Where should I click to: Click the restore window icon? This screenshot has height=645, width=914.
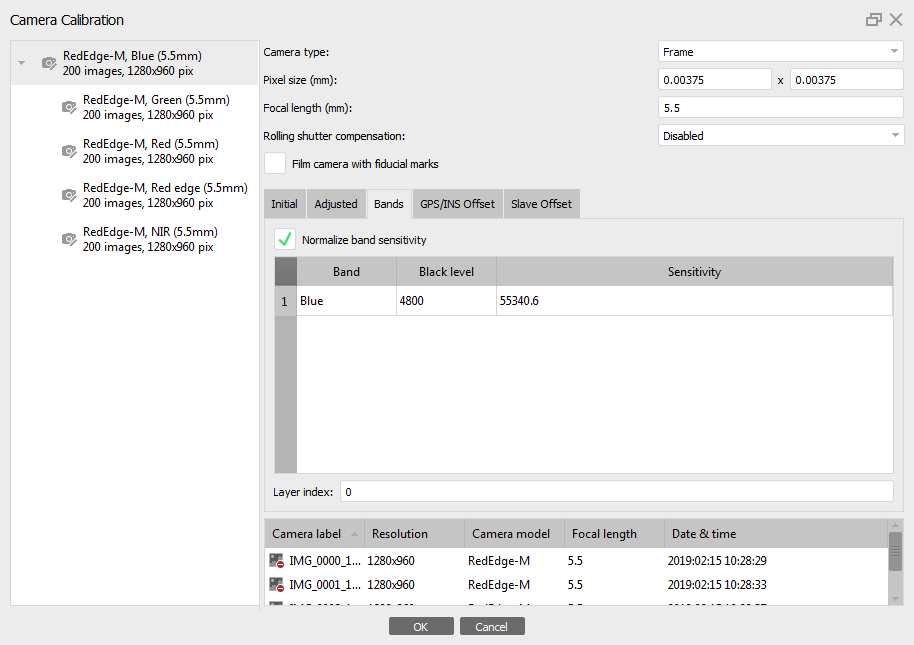point(873,20)
